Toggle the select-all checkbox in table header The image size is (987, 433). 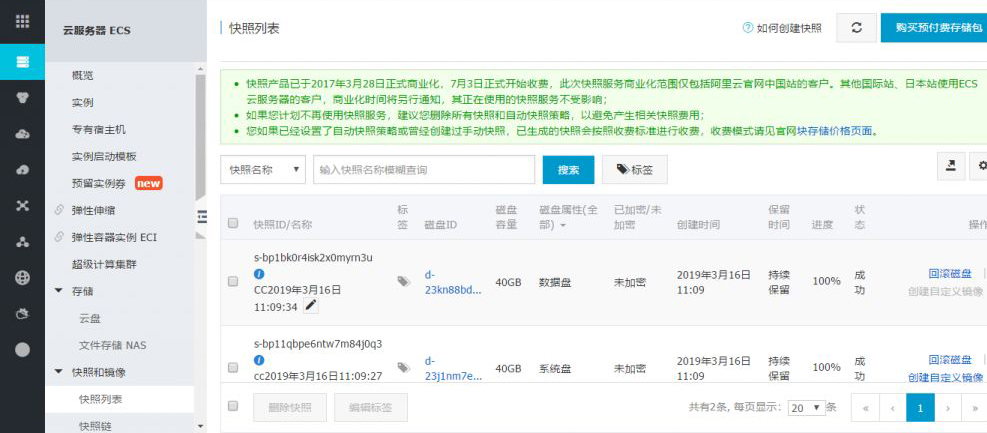233,223
